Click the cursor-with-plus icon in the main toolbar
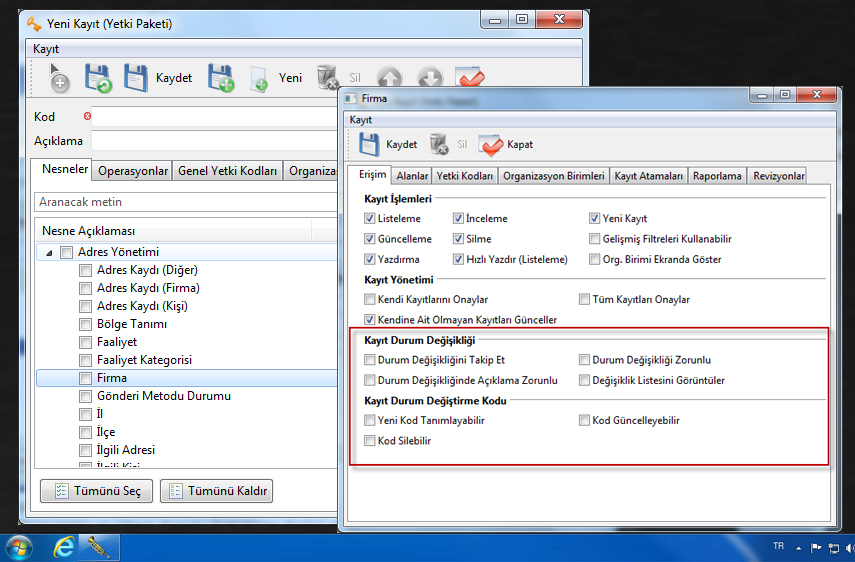Image resolution: width=855 pixels, height=562 pixels. pos(58,78)
